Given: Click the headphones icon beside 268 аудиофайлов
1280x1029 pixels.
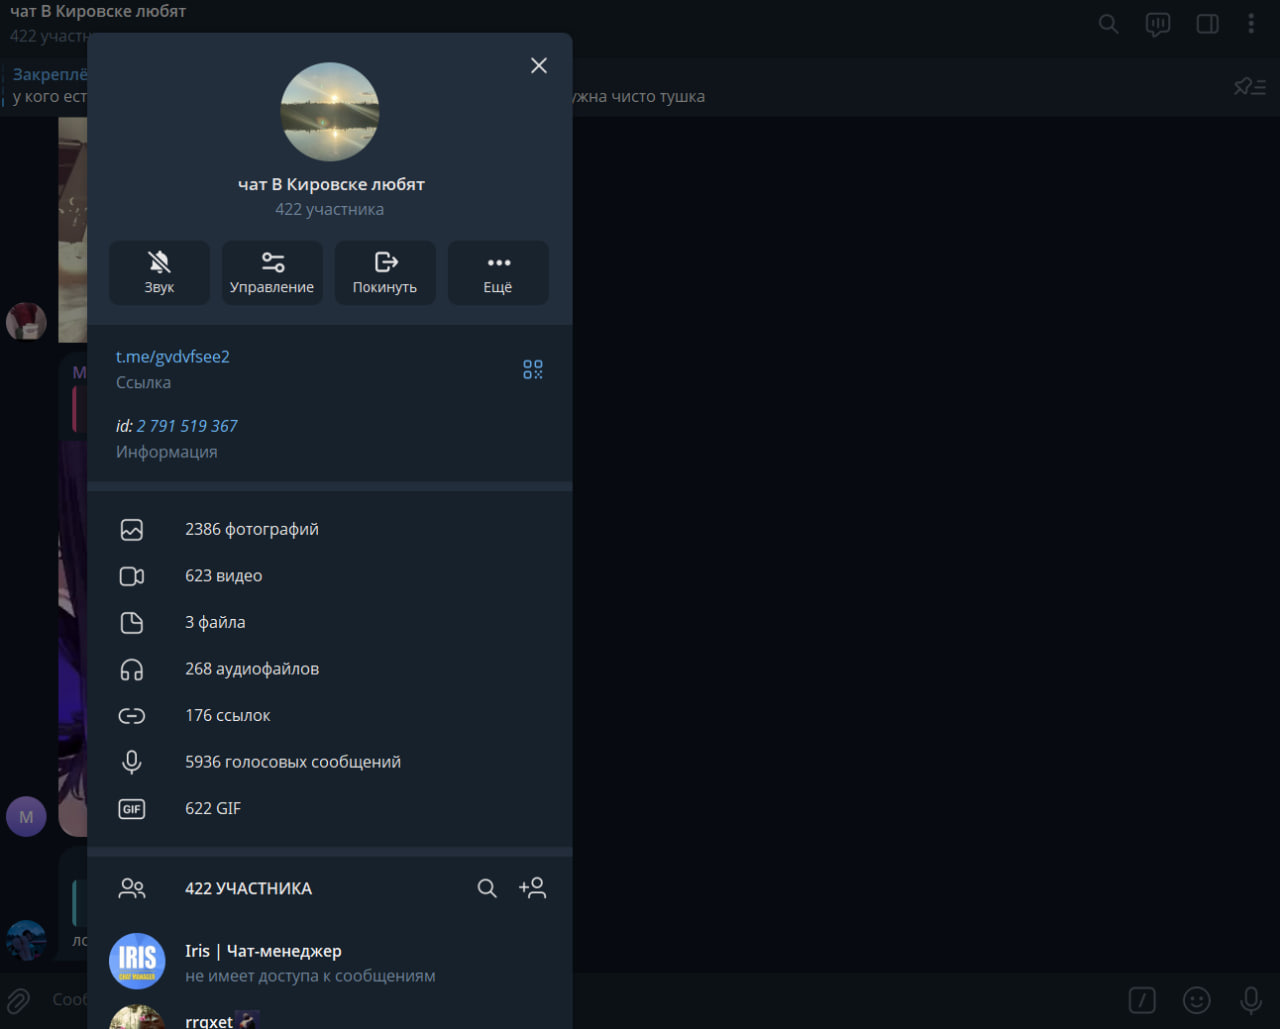Looking at the screenshot, I should coord(132,669).
